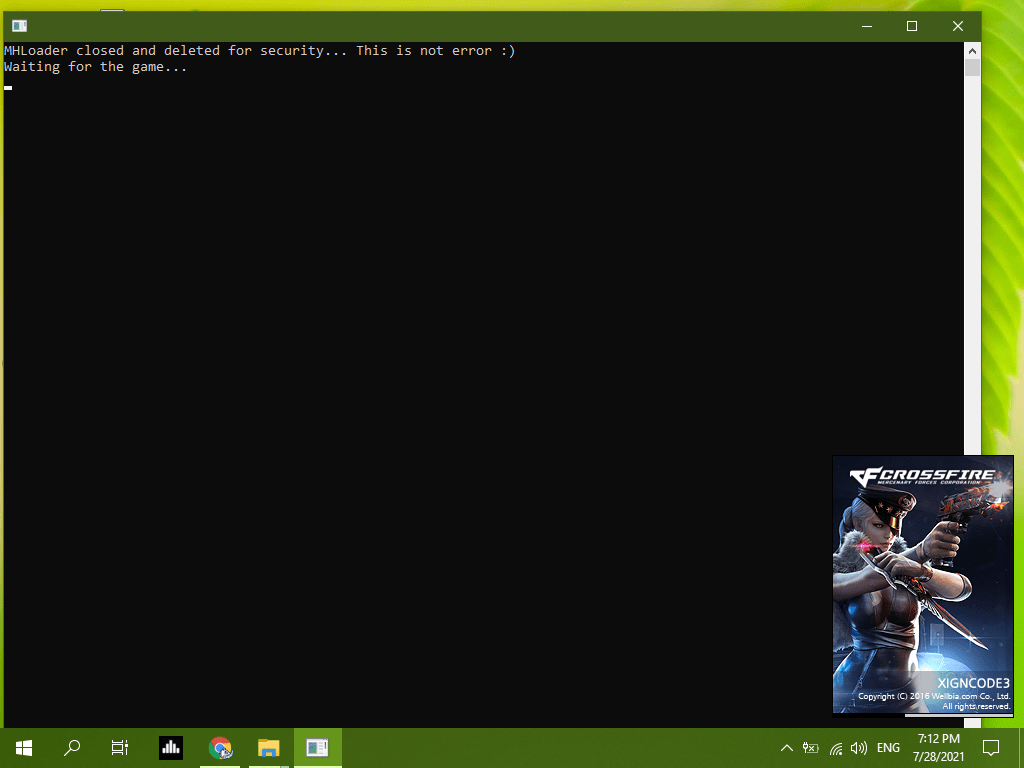Maximize the console window
Viewport: 1024px width, 768px height.
pyautogui.click(x=912, y=26)
